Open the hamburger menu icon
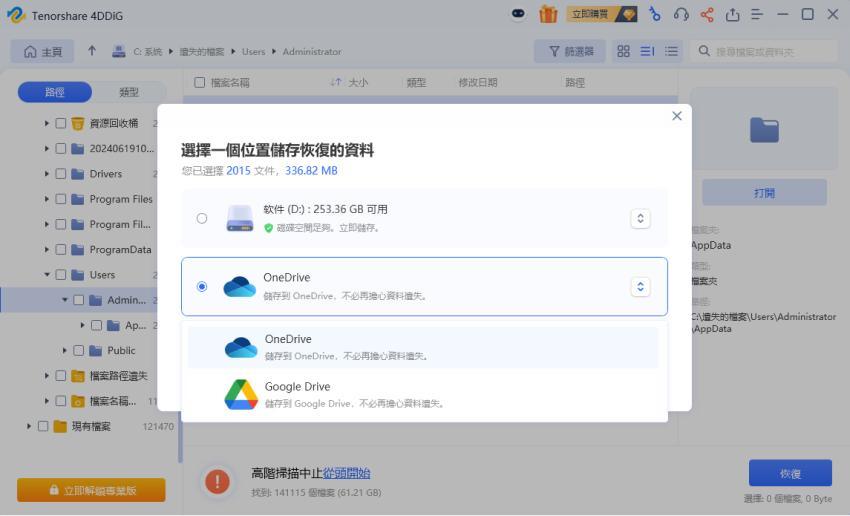850x516 pixels. 757,15
